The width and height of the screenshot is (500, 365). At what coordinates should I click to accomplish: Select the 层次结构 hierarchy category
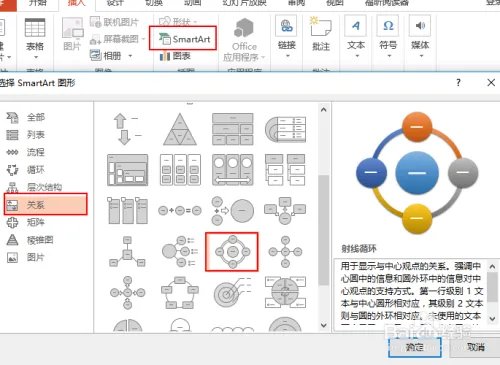pos(34,187)
